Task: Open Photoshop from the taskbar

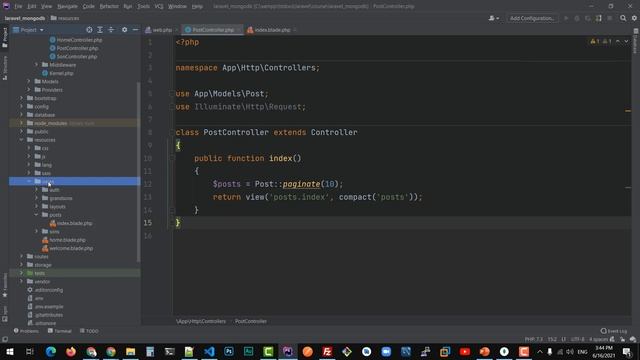Action: click(229, 351)
